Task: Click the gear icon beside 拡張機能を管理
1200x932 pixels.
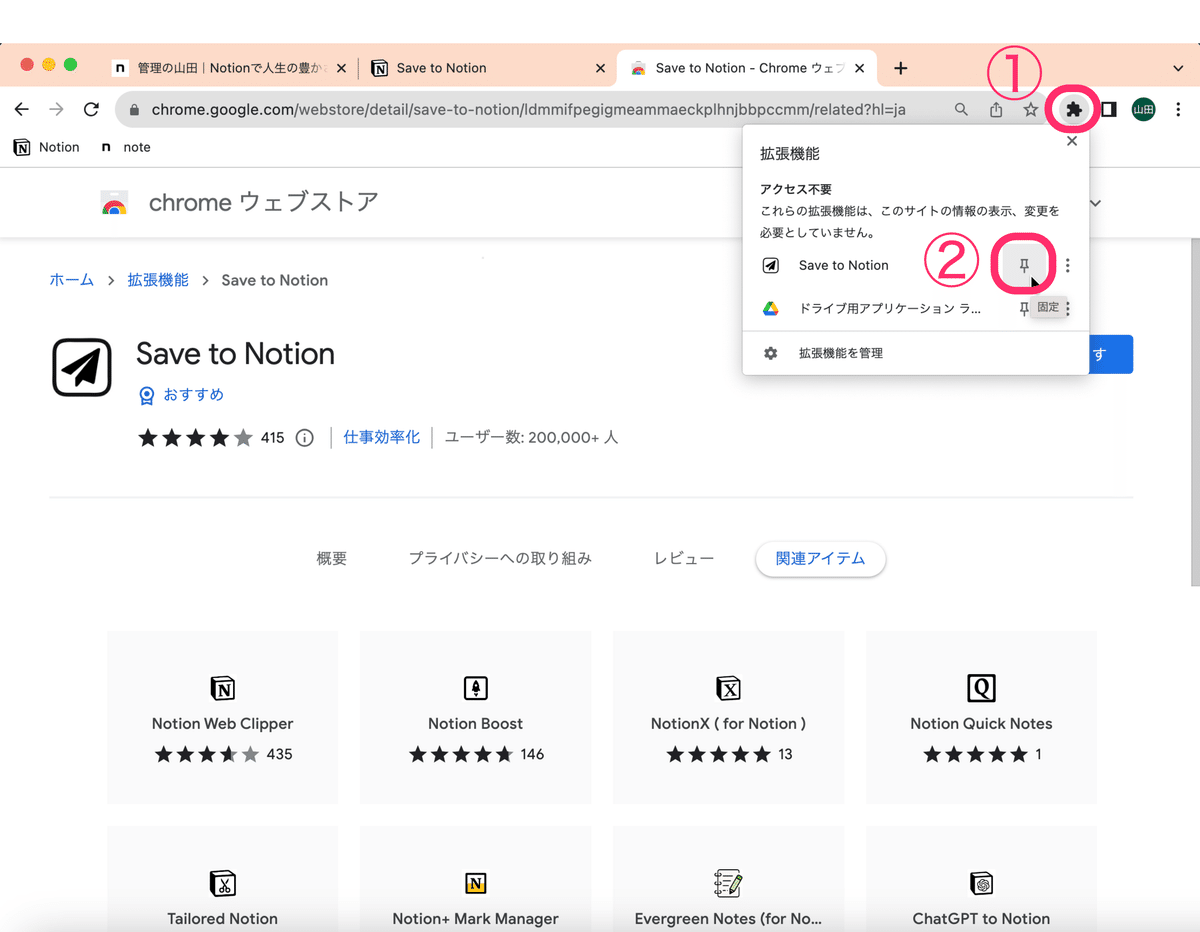Action: (x=770, y=352)
